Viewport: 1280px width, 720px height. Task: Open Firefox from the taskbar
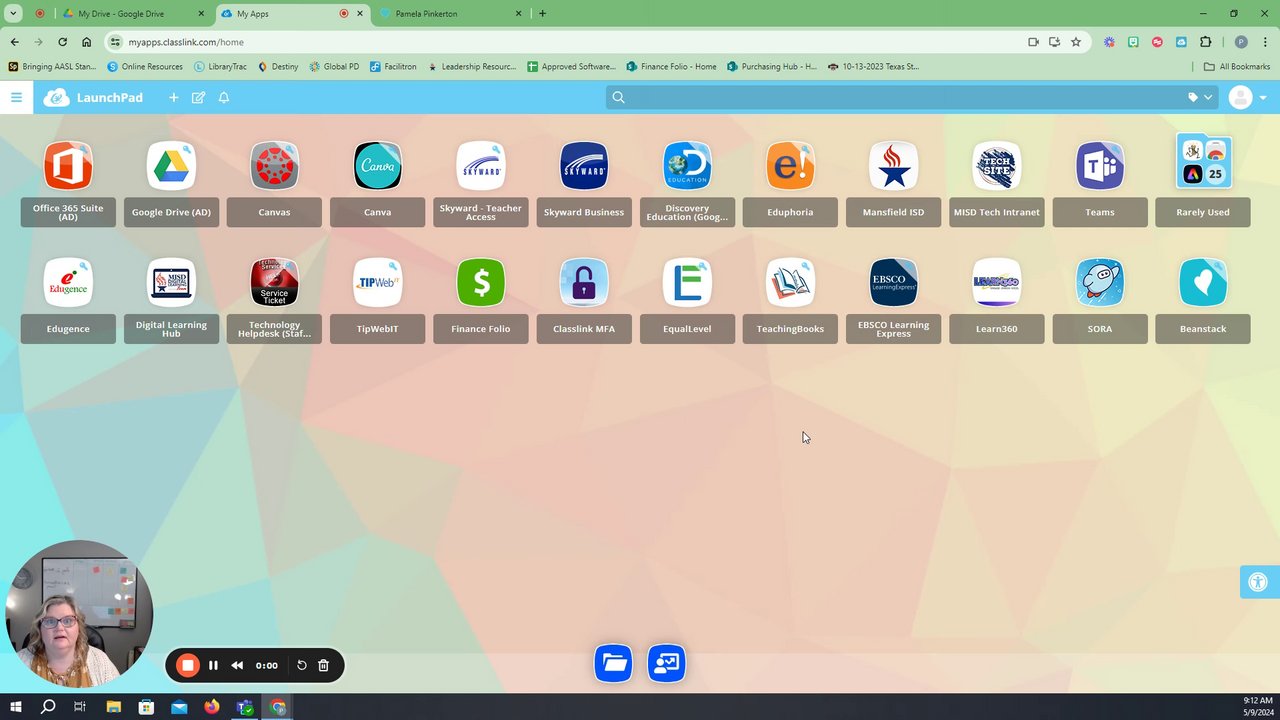click(212, 707)
